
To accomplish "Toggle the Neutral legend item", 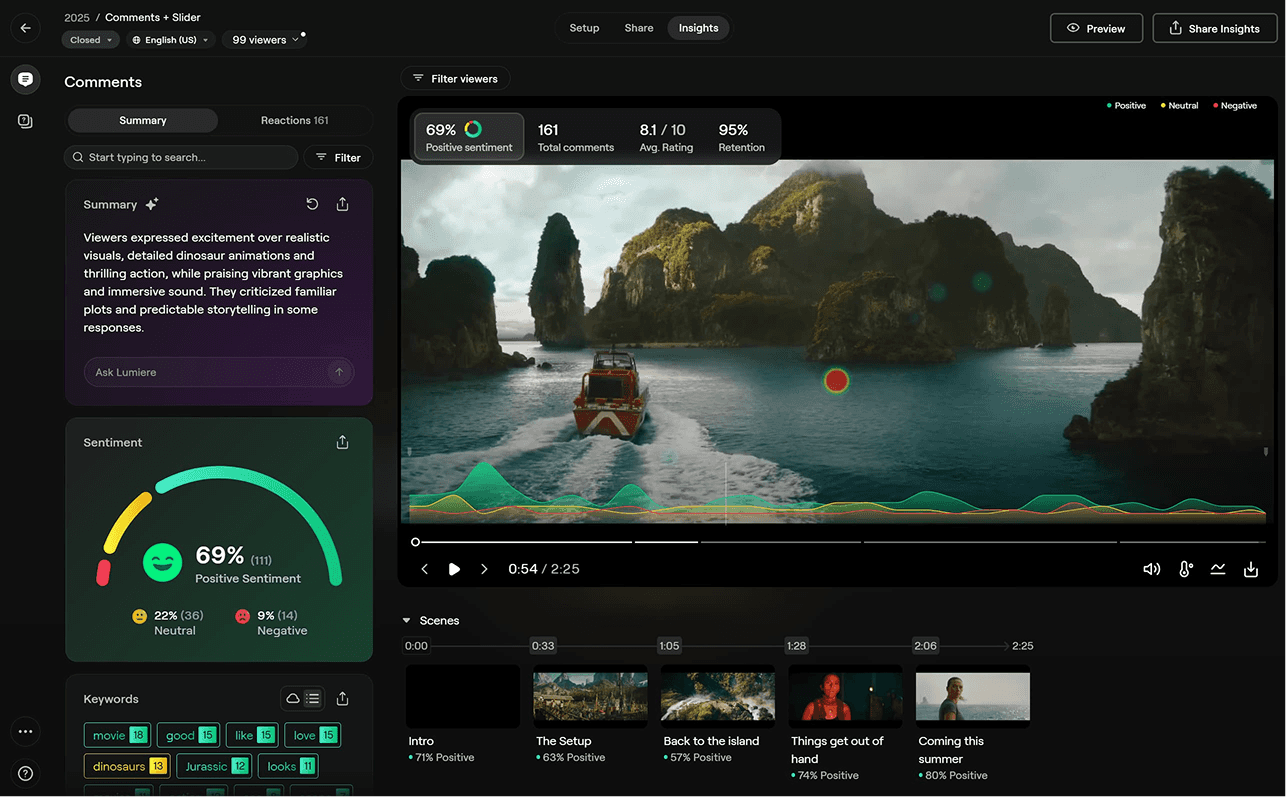I will [1180, 105].
